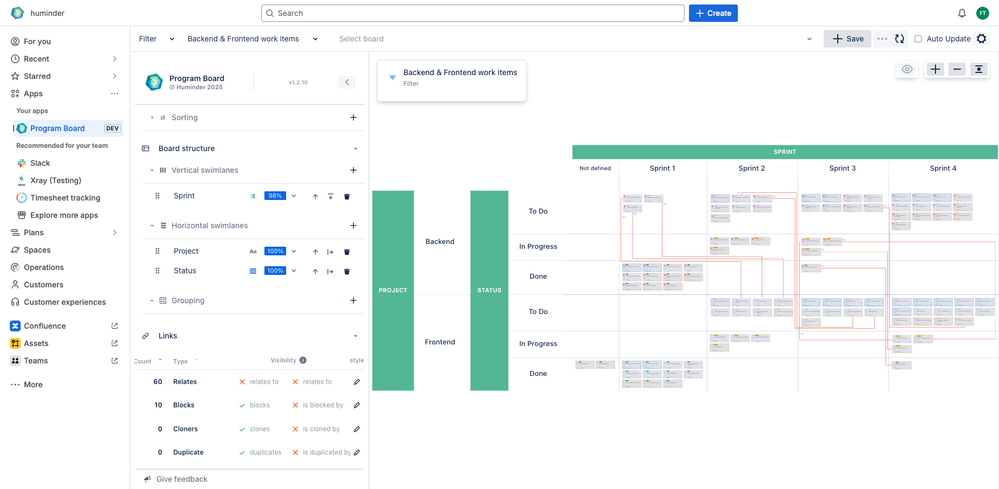Switch Status swimlane orientation arrow
Image resolution: width=999 pixels, height=489 pixels.
point(331,271)
